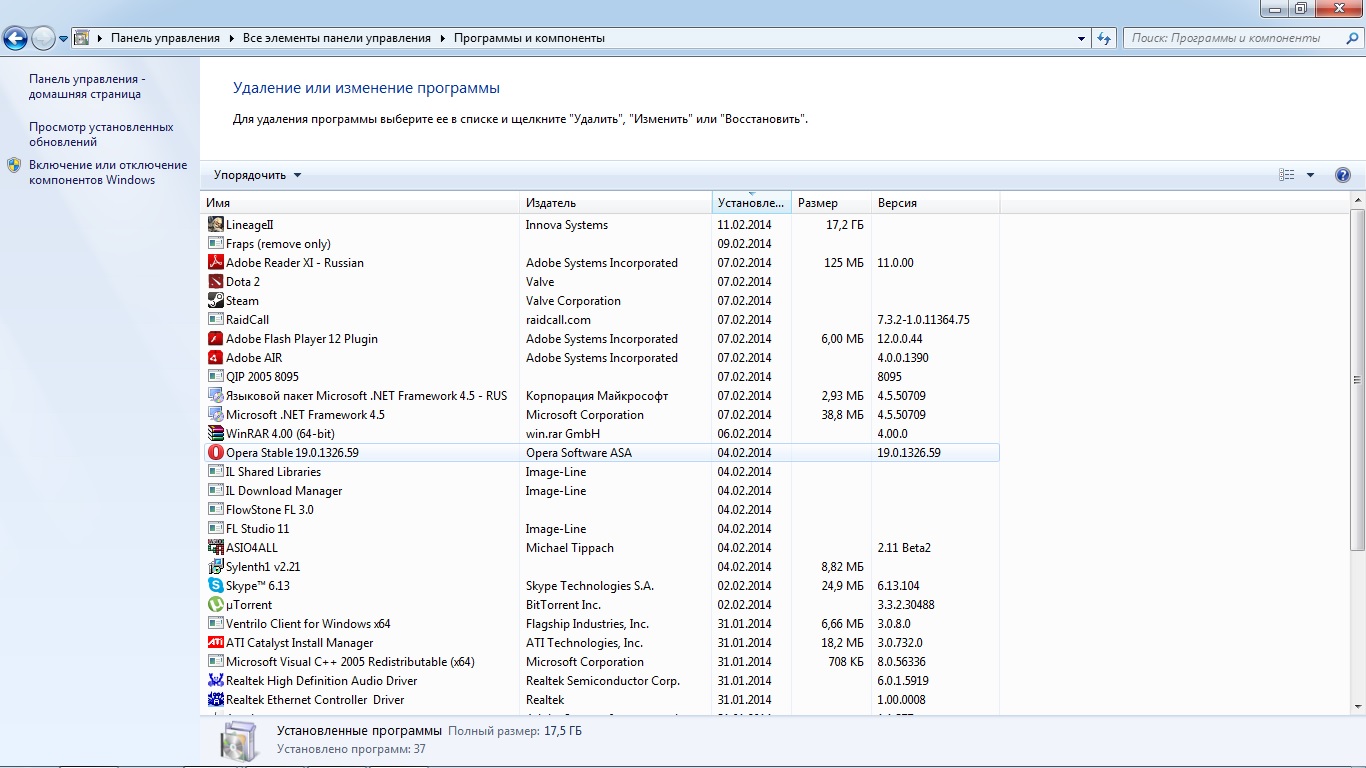The width and height of the screenshot is (1366, 768).
Task: Click the Установленные программы details pane icon
Action: pyautogui.click(x=241, y=742)
